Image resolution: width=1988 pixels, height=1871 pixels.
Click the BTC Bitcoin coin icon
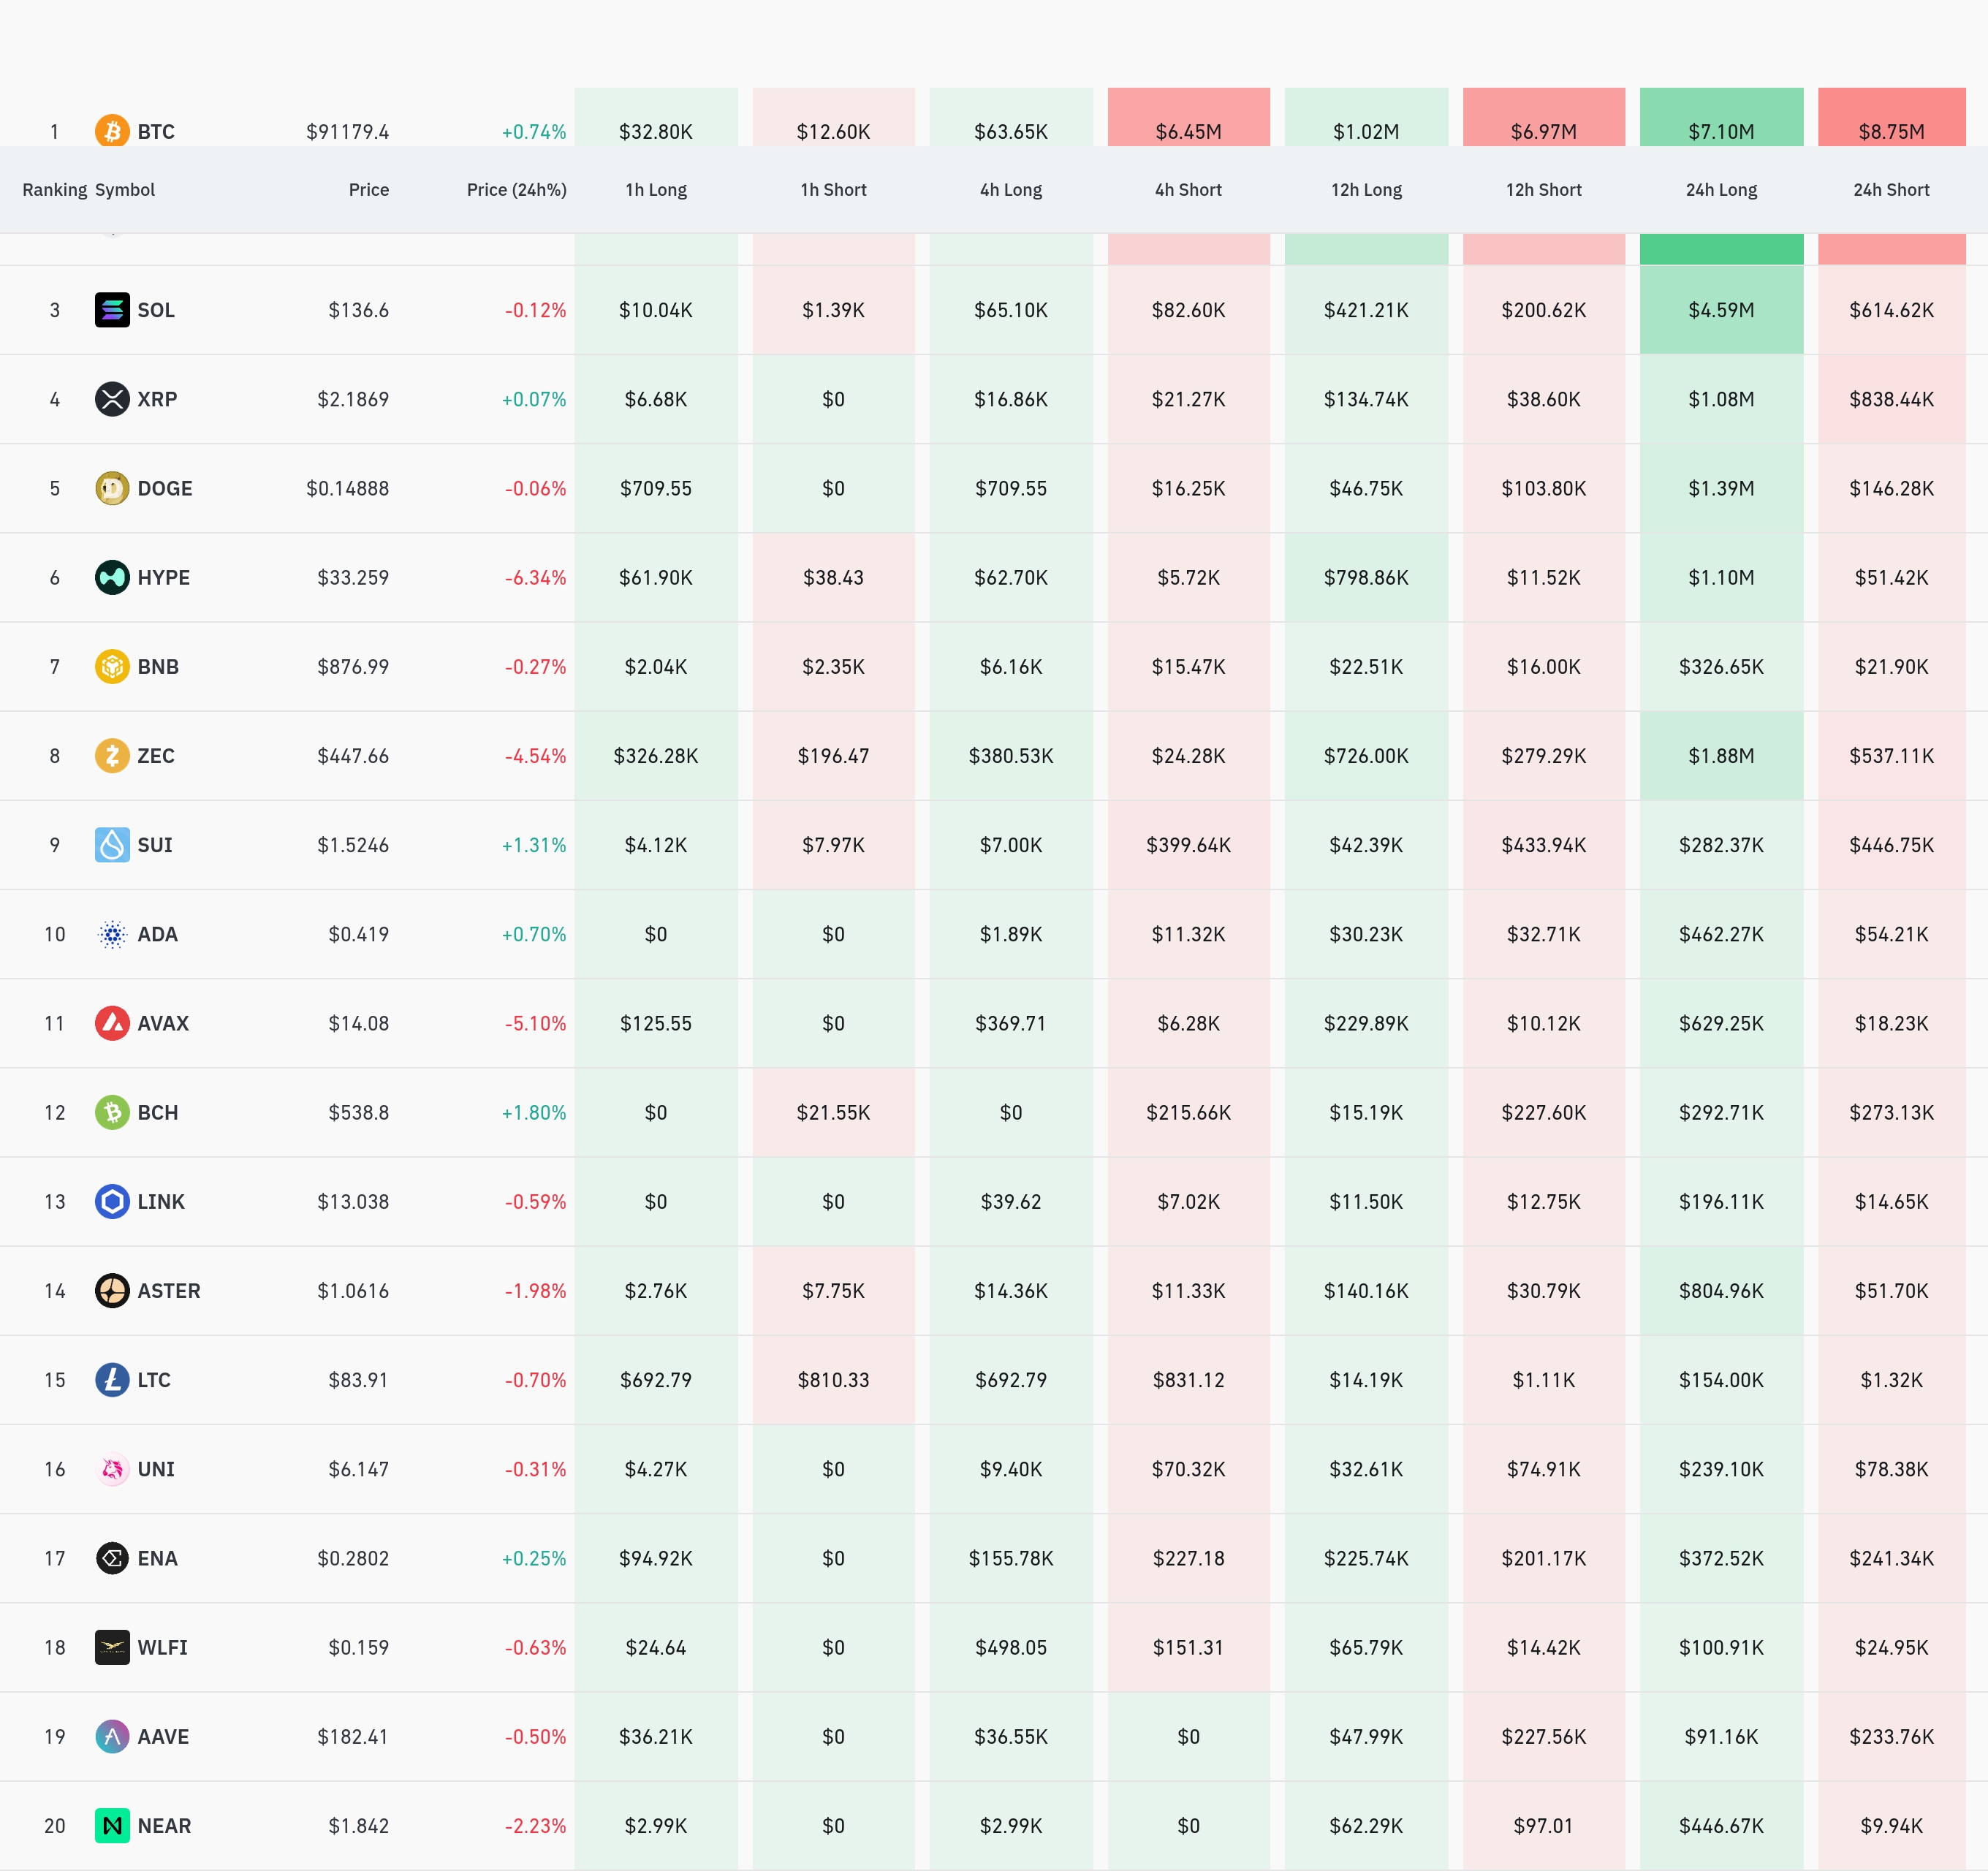pos(112,131)
